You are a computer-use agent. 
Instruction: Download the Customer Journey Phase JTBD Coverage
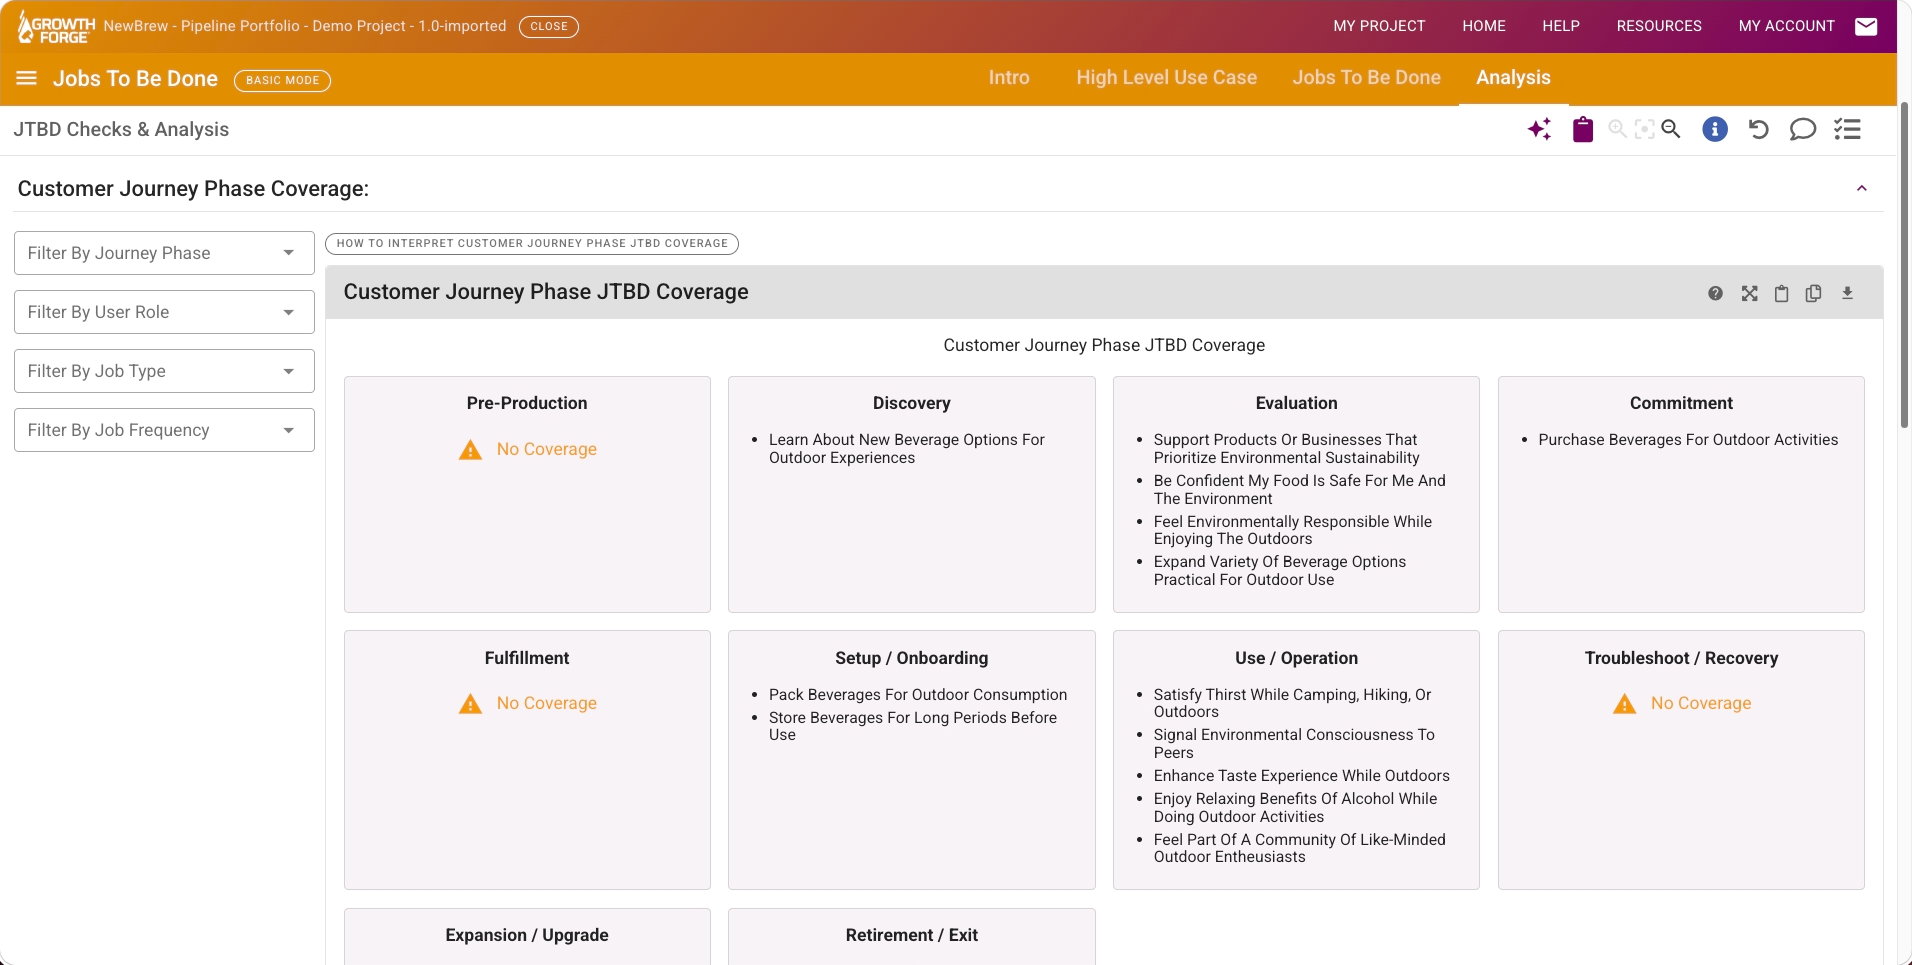click(1847, 293)
